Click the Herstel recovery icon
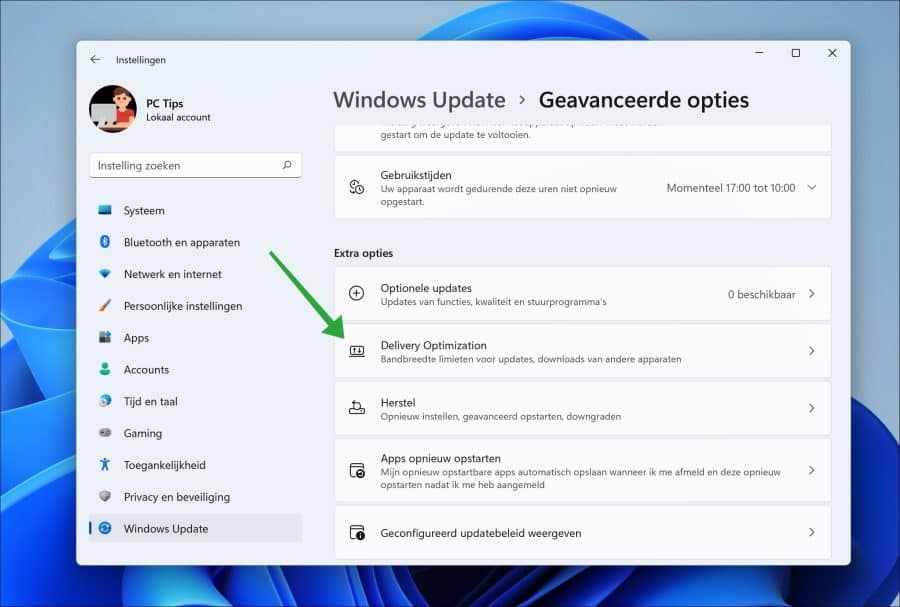Screen dimensions: 900x607 [356, 408]
